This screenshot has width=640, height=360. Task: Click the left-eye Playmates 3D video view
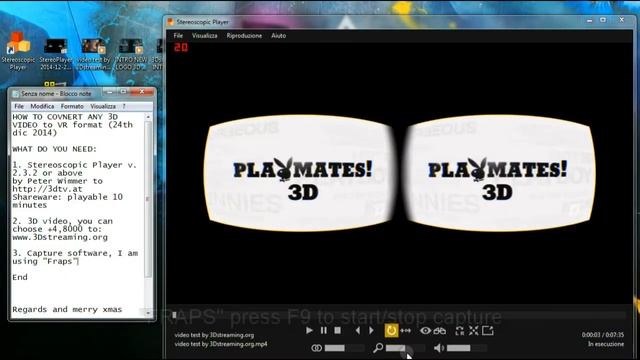(x=301, y=173)
